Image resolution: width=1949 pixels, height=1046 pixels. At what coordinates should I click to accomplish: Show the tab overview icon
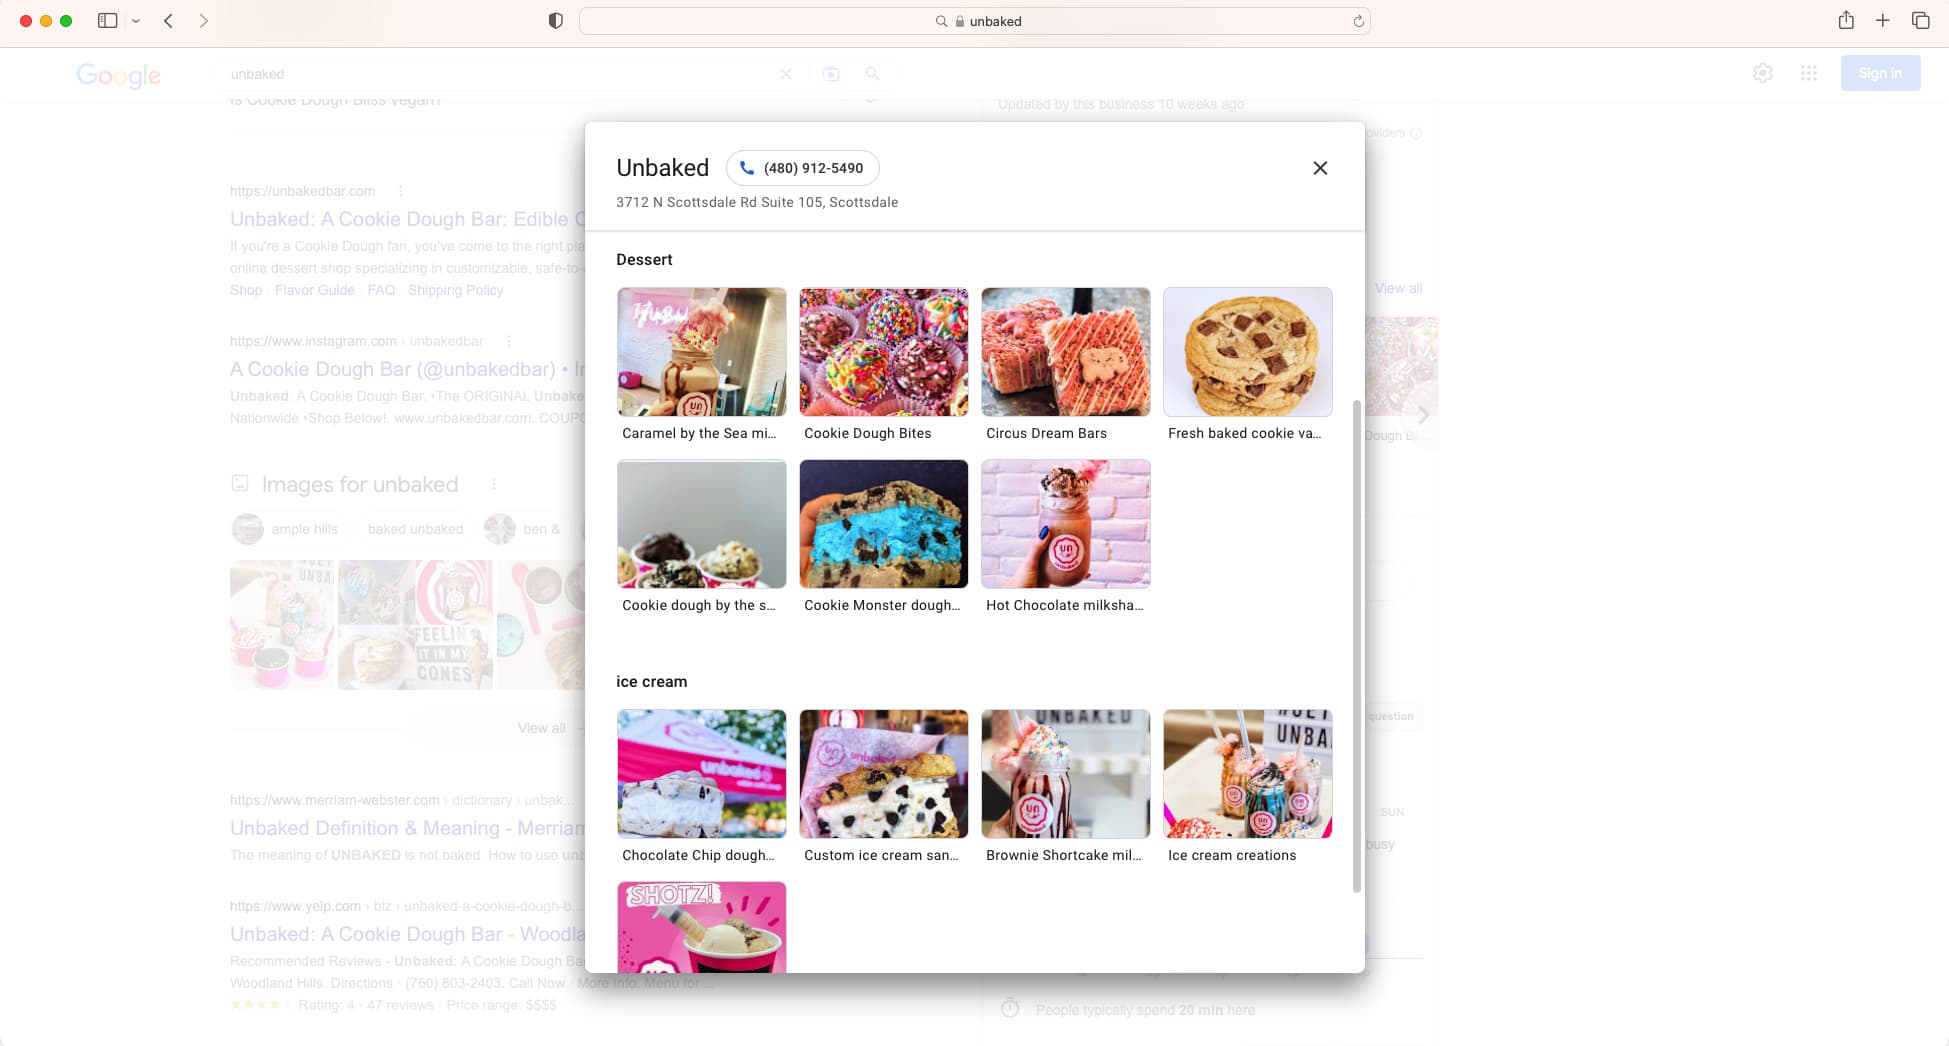pos(1920,21)
